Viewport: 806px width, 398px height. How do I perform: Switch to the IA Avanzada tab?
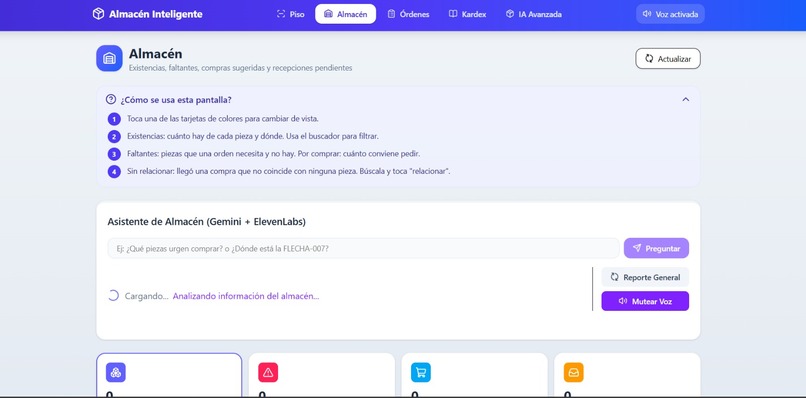[x=534, y=14]
